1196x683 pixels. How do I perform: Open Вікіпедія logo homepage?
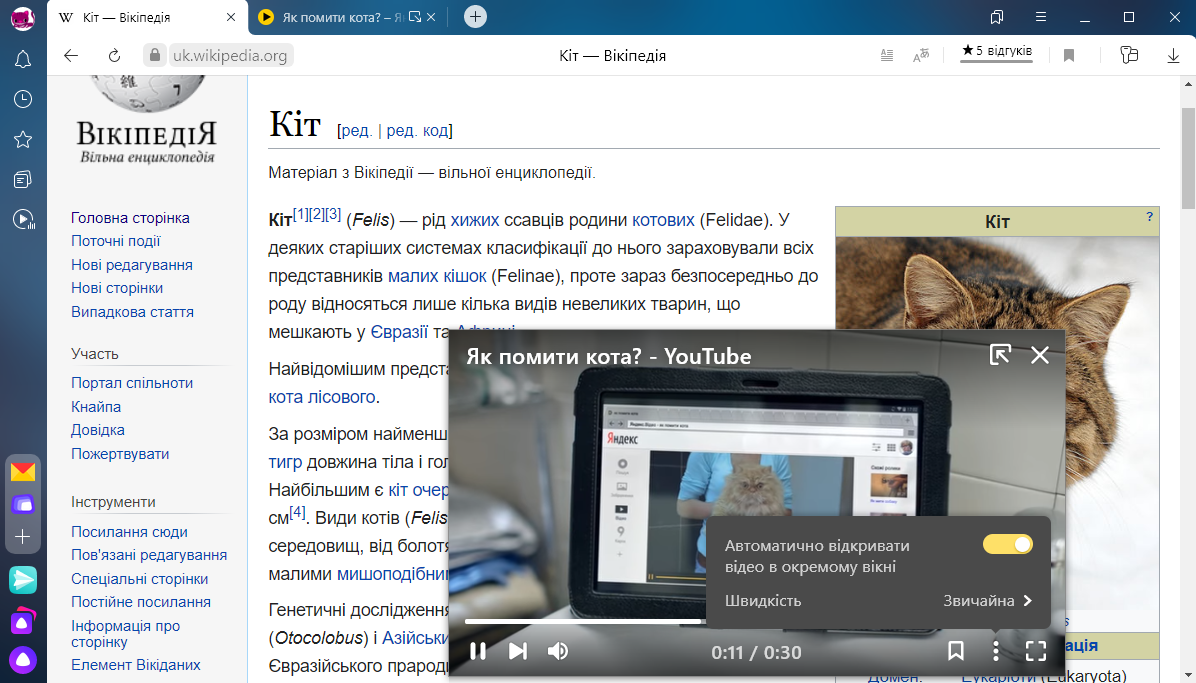[146, 122]
